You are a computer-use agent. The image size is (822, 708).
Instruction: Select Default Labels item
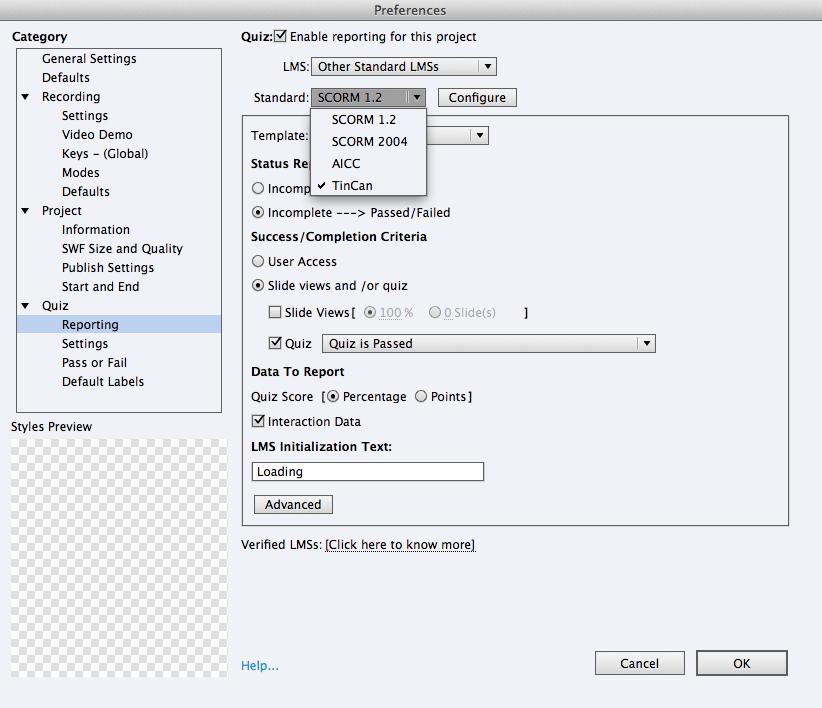(103, 382)
